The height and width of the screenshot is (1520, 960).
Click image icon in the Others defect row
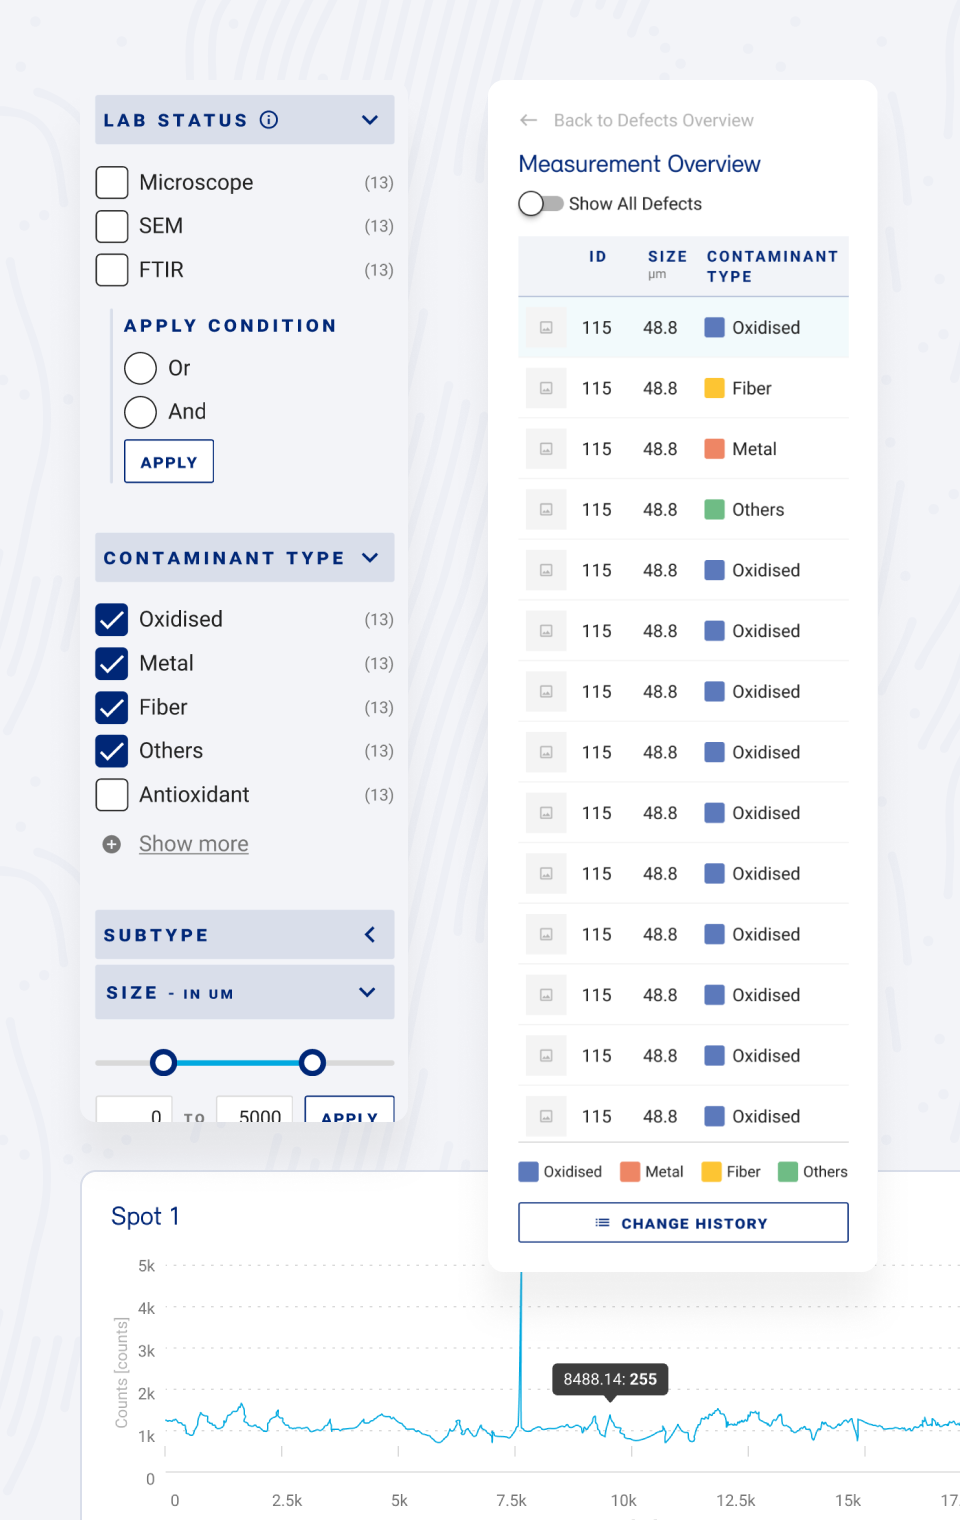[x=546, y=510]
